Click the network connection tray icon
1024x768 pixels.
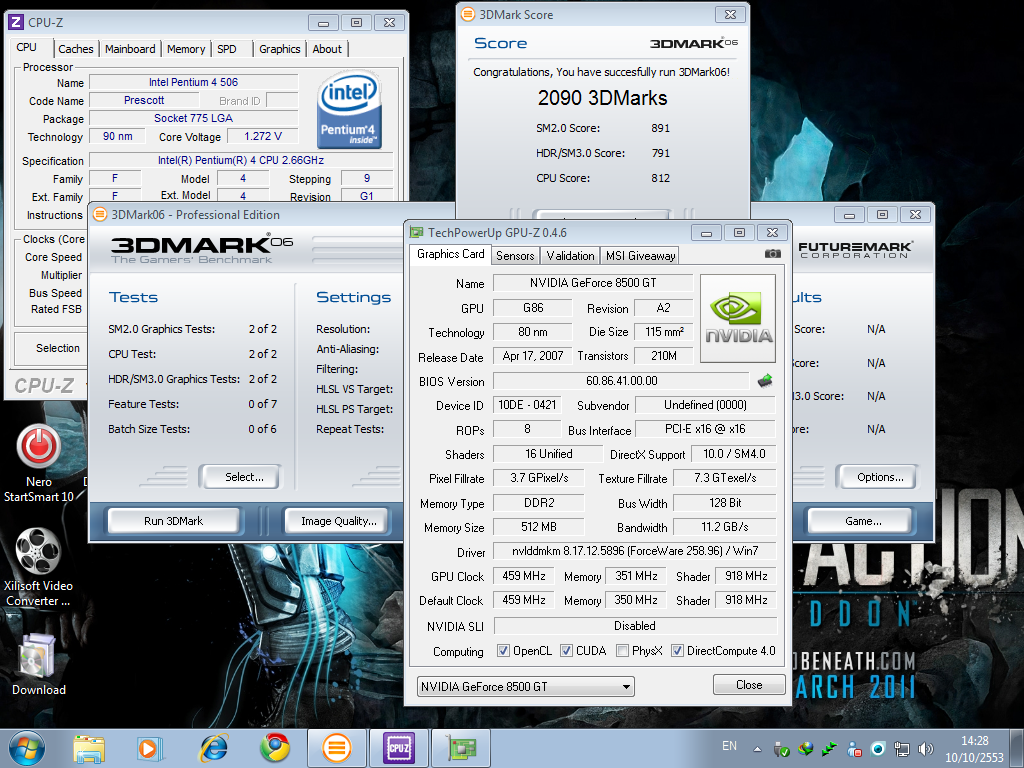point(902,749)
